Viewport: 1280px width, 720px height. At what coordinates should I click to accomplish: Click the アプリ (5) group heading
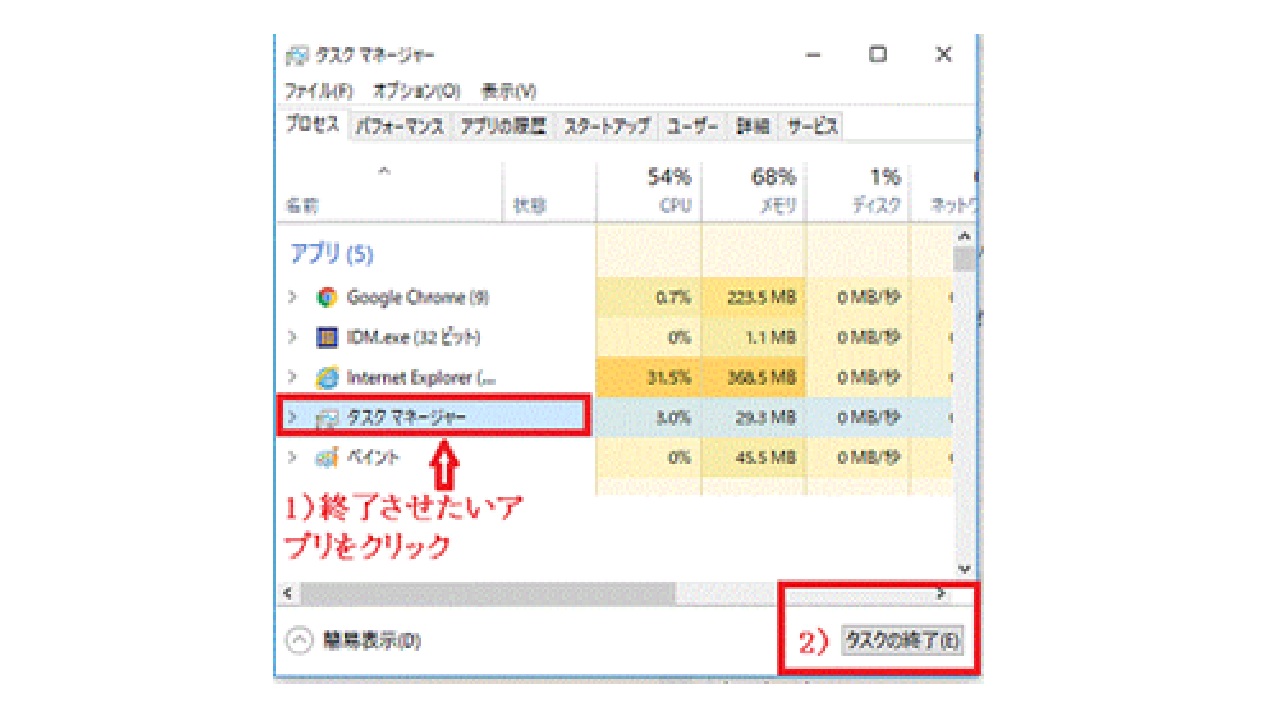point(332,254)
